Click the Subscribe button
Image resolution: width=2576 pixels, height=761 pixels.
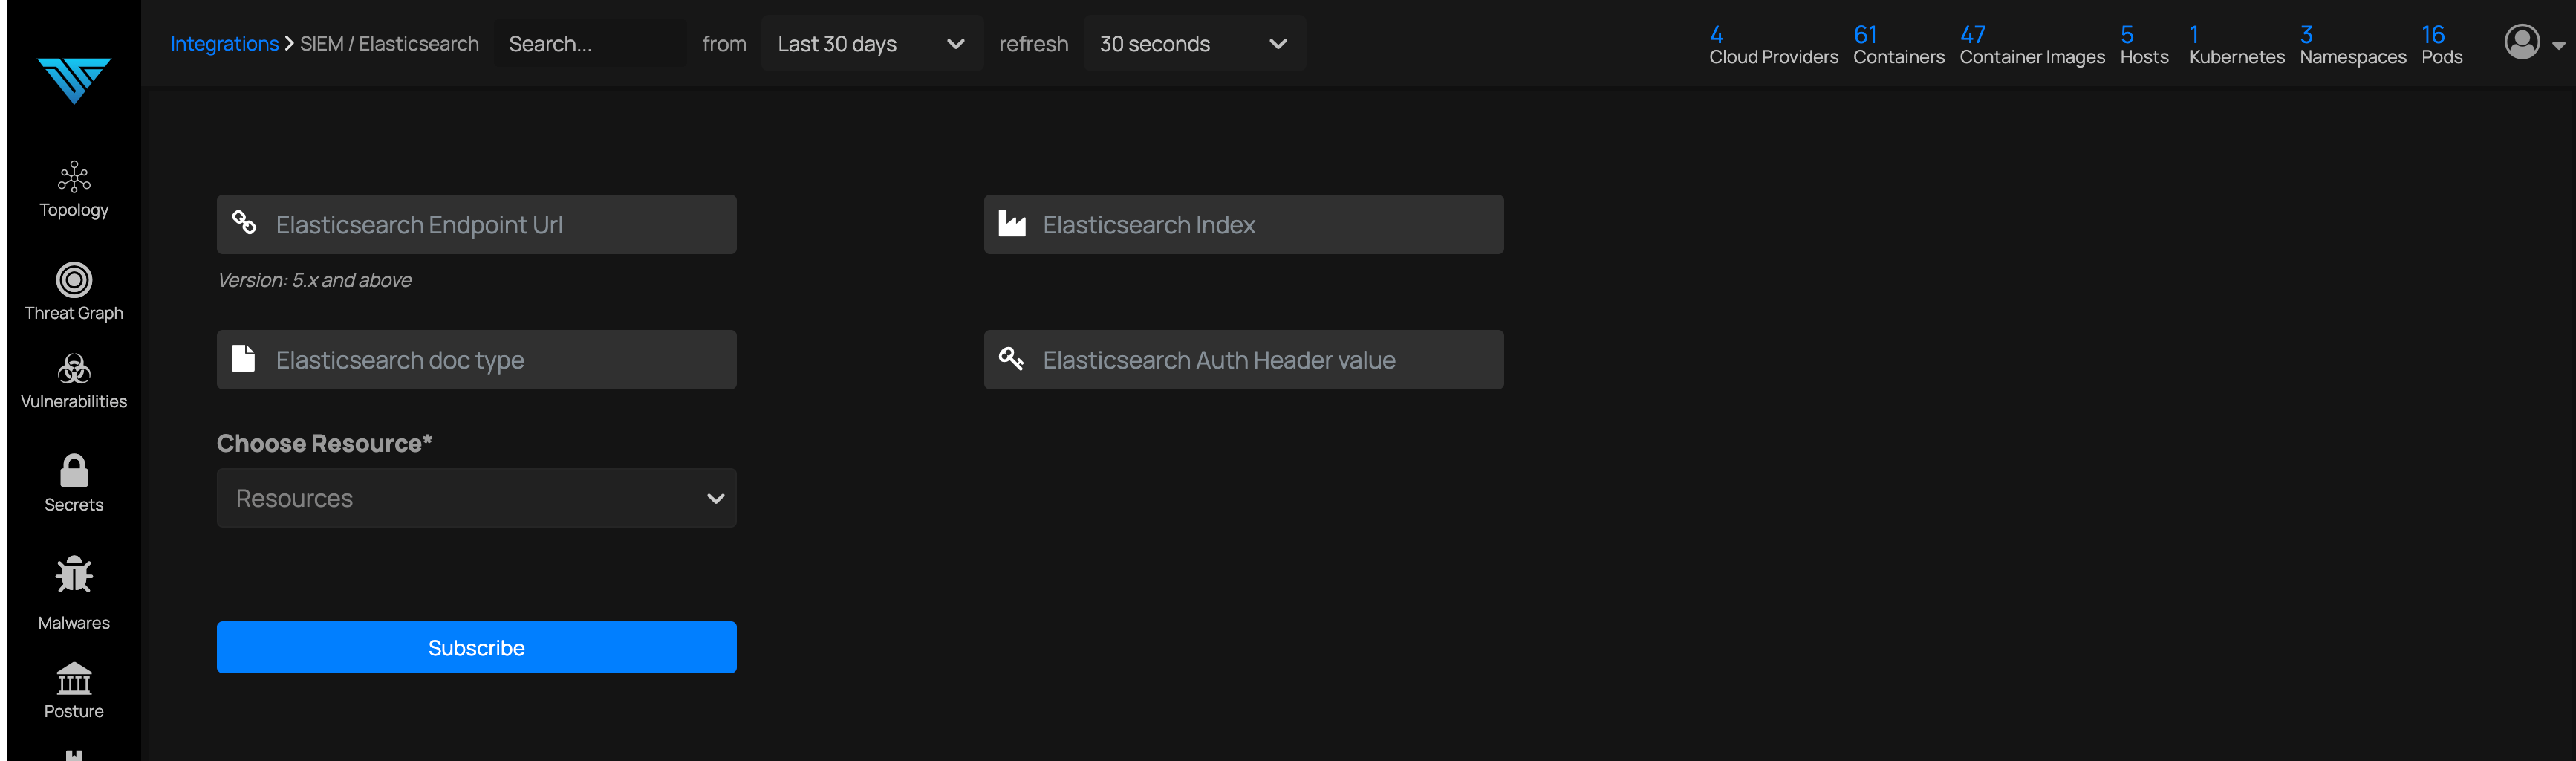(x=477, y=648)
